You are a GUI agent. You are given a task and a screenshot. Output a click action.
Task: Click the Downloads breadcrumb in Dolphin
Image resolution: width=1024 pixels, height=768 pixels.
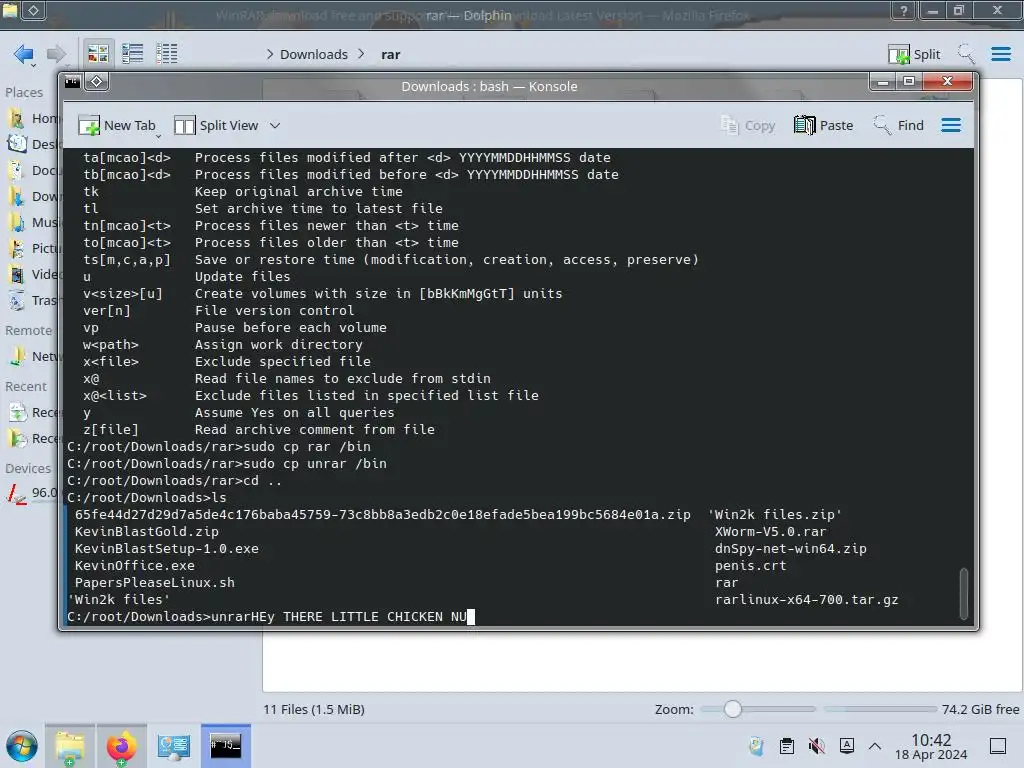(x=313, y=54)
